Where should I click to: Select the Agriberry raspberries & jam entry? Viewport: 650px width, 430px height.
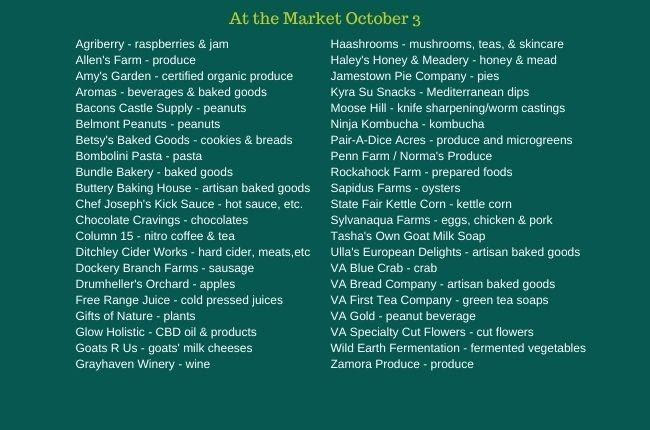152,44
